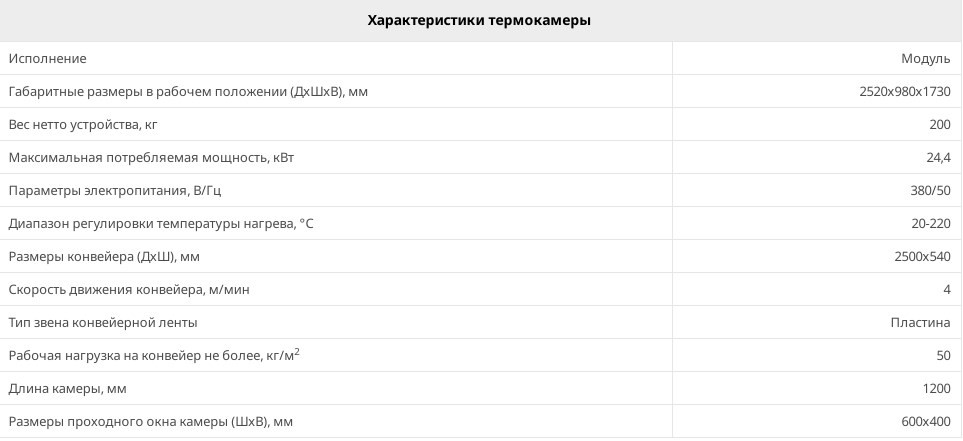Select the "Исполнение" row label

pyautogui.click(x=48, y=59)
